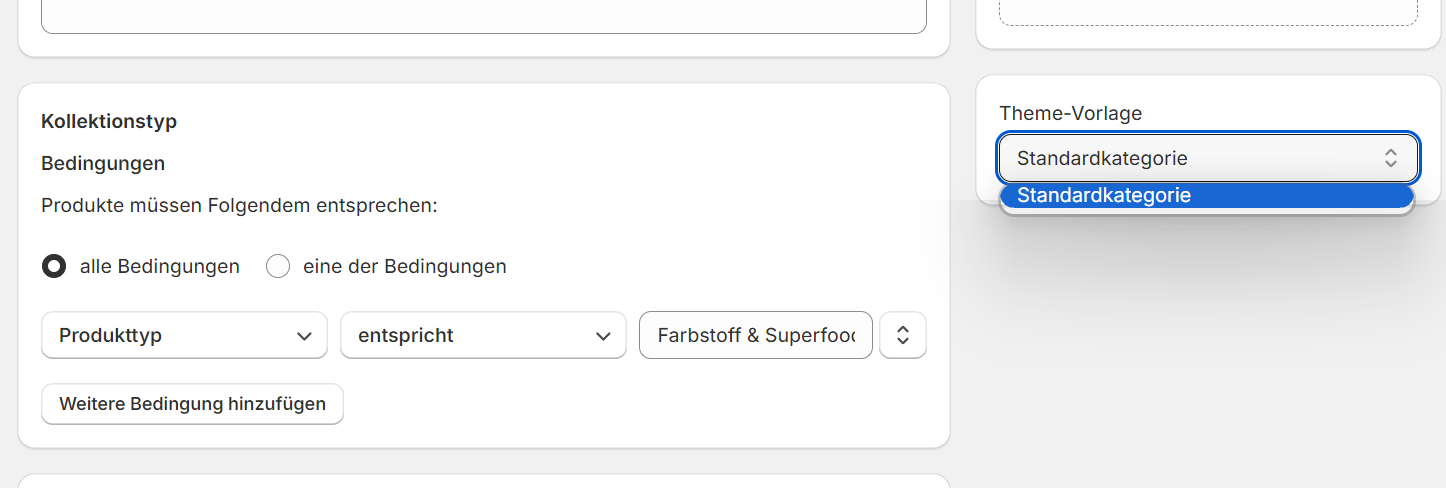Viewport: 1446px width, 488px height.
Task: Choose the 'eine der Bedingungen' radio button
Action: click(278, 267)
